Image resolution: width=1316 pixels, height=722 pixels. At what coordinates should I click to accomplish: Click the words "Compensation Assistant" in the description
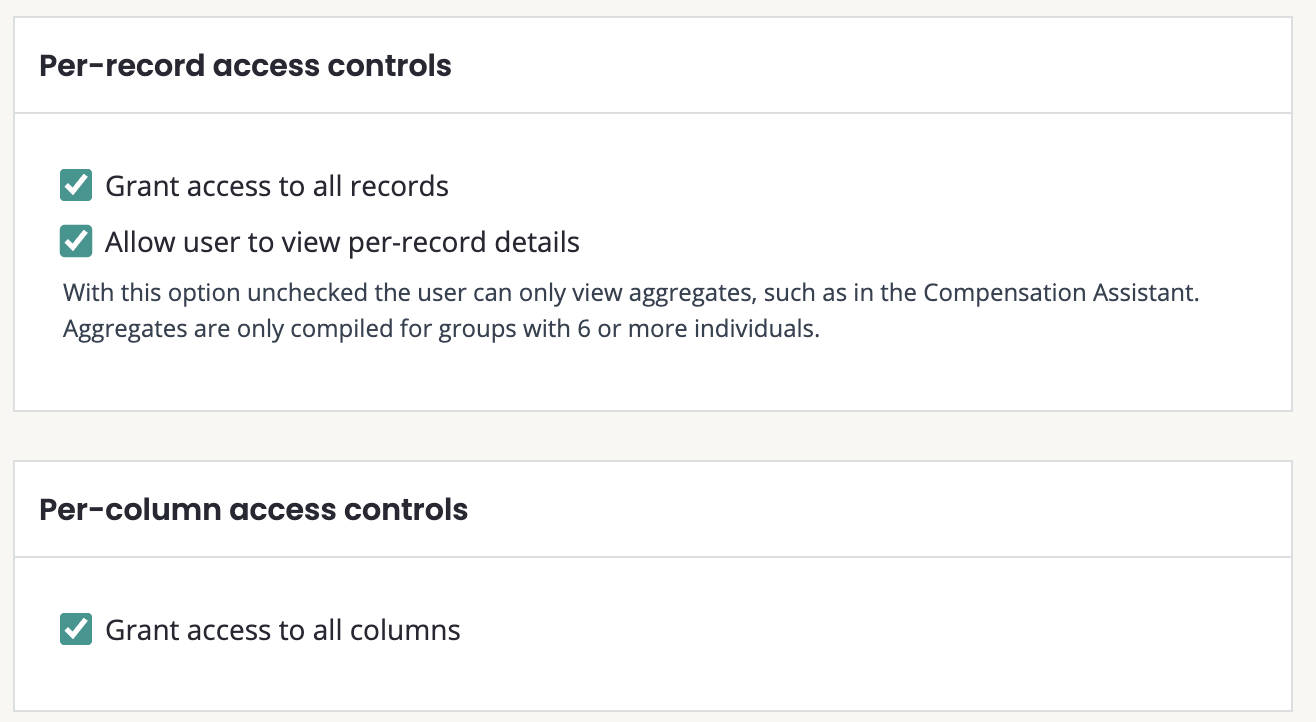coord(1058,294)
